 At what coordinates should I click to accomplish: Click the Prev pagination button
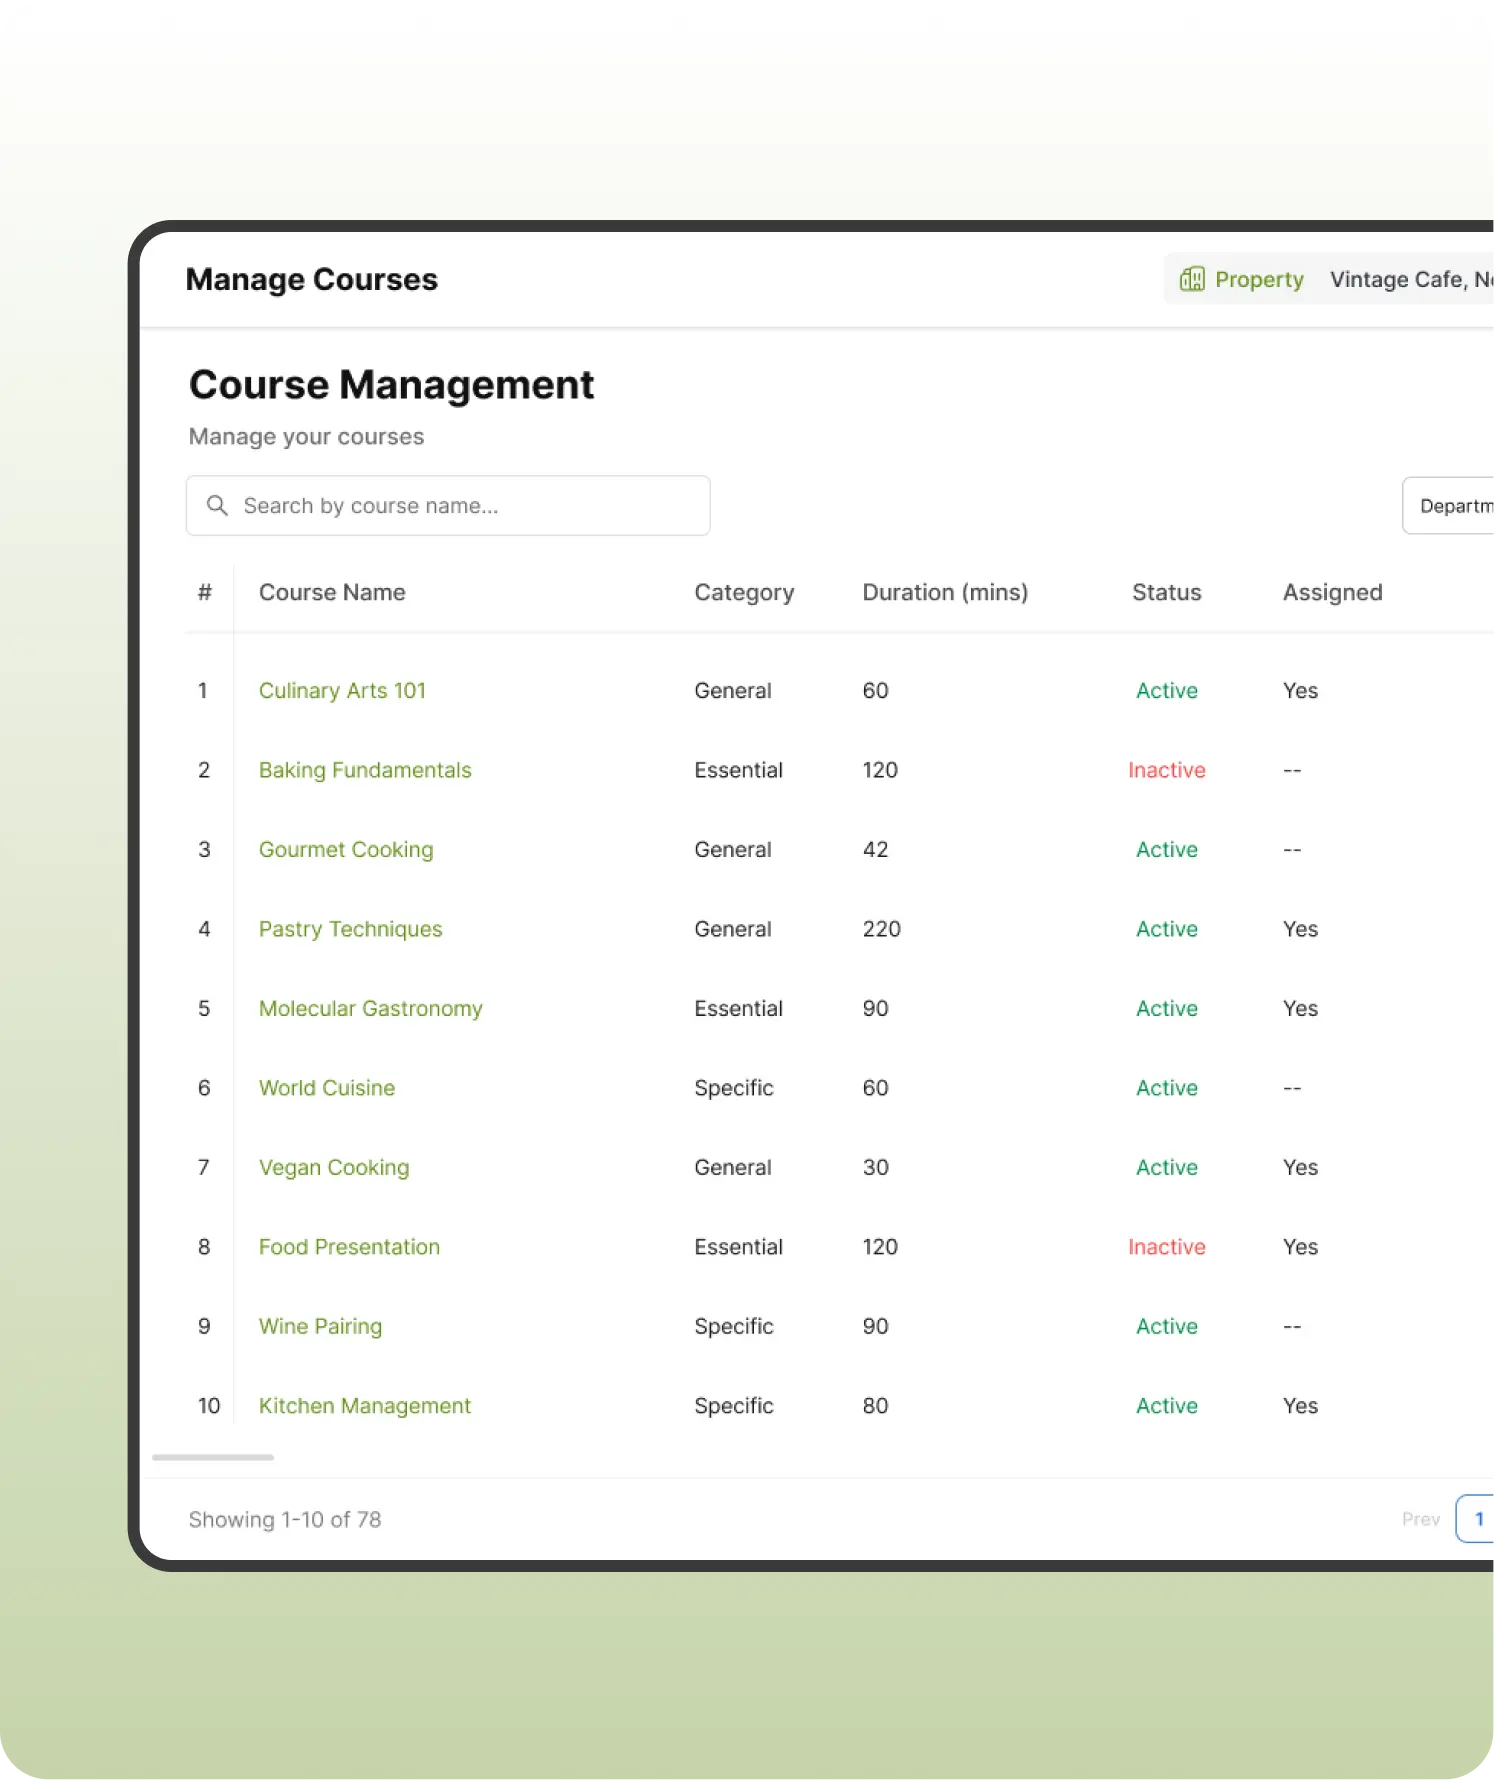[x=1420, y=1519]
